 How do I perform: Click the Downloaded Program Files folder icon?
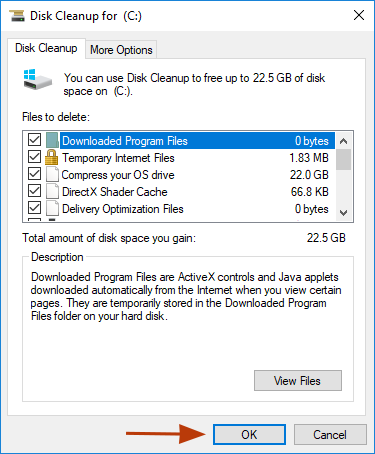(52, 140)
